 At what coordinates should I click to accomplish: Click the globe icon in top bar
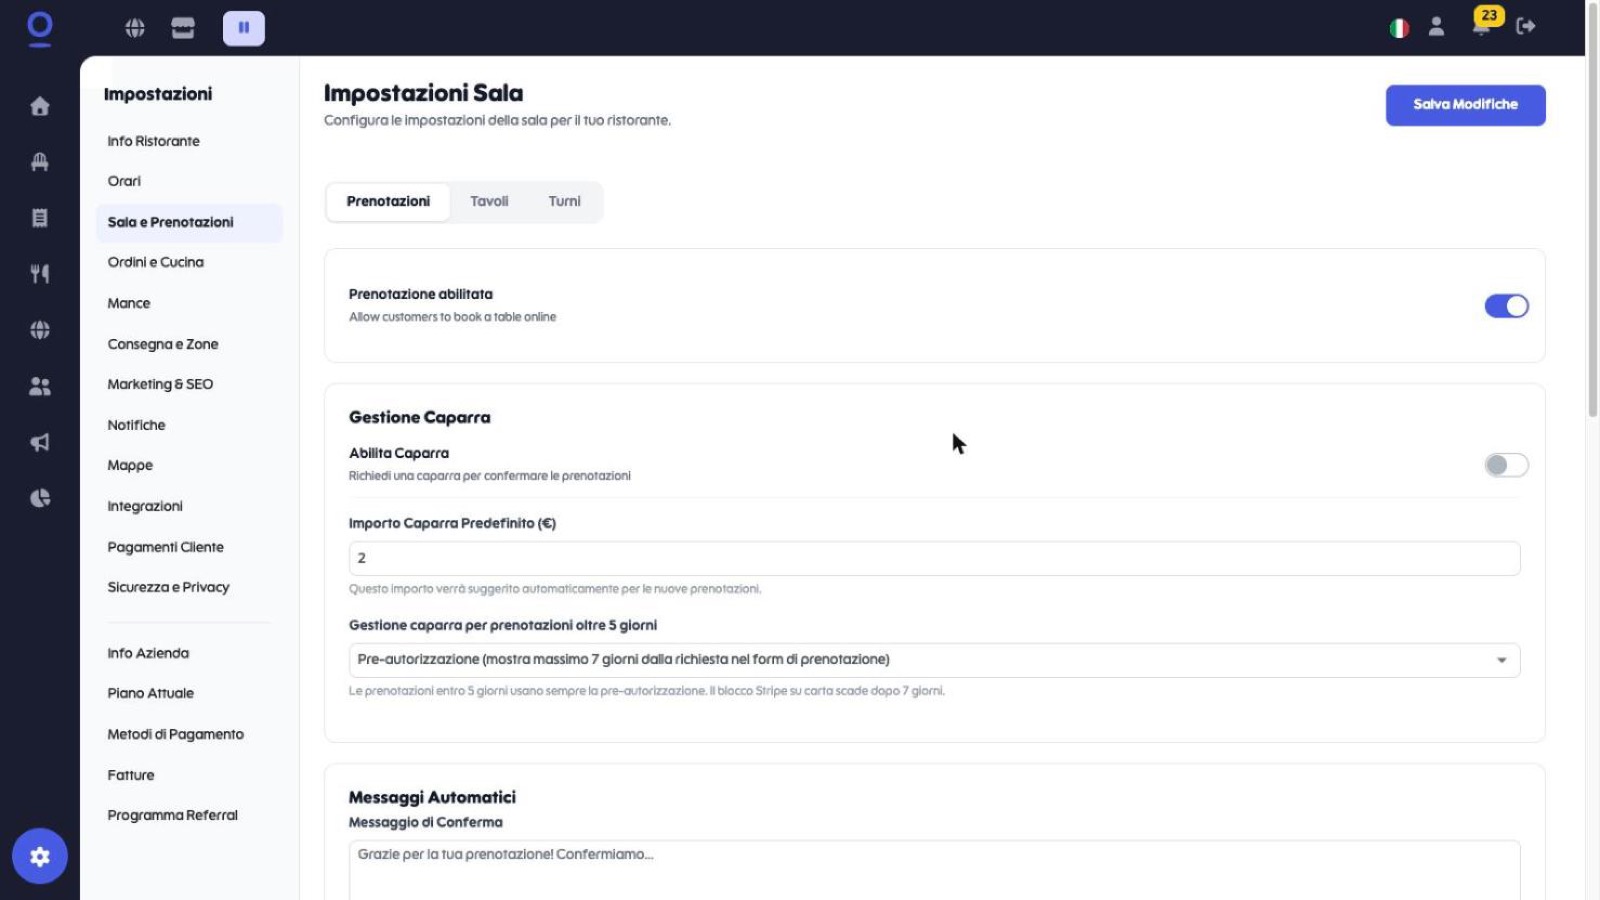tap(135, 28)
